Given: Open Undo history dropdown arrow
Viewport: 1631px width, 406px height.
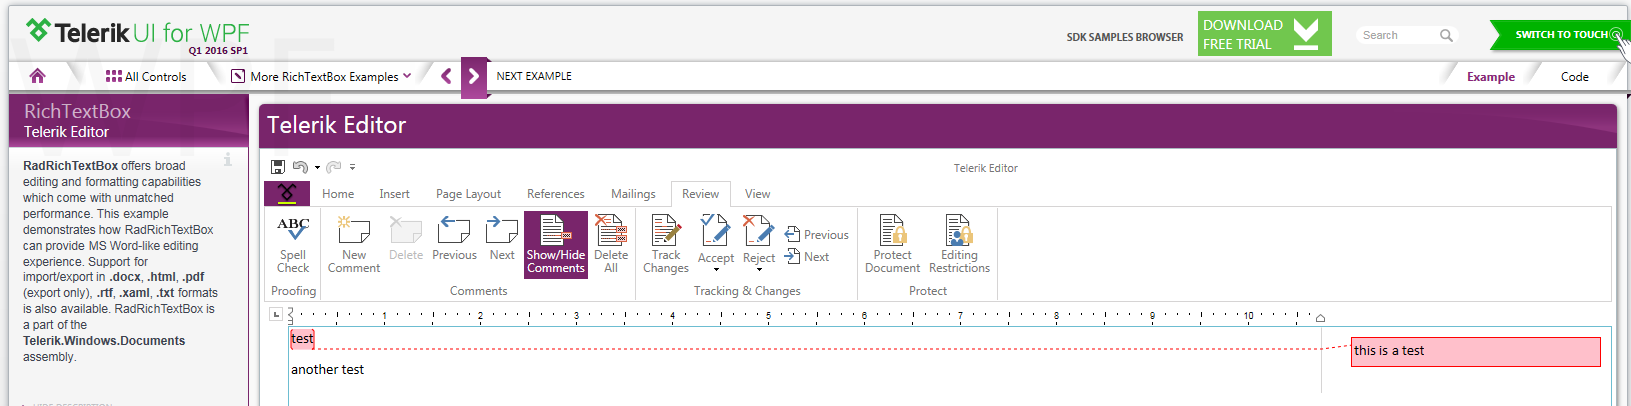Looking at the screenshot, I should [x=317, y=168].
